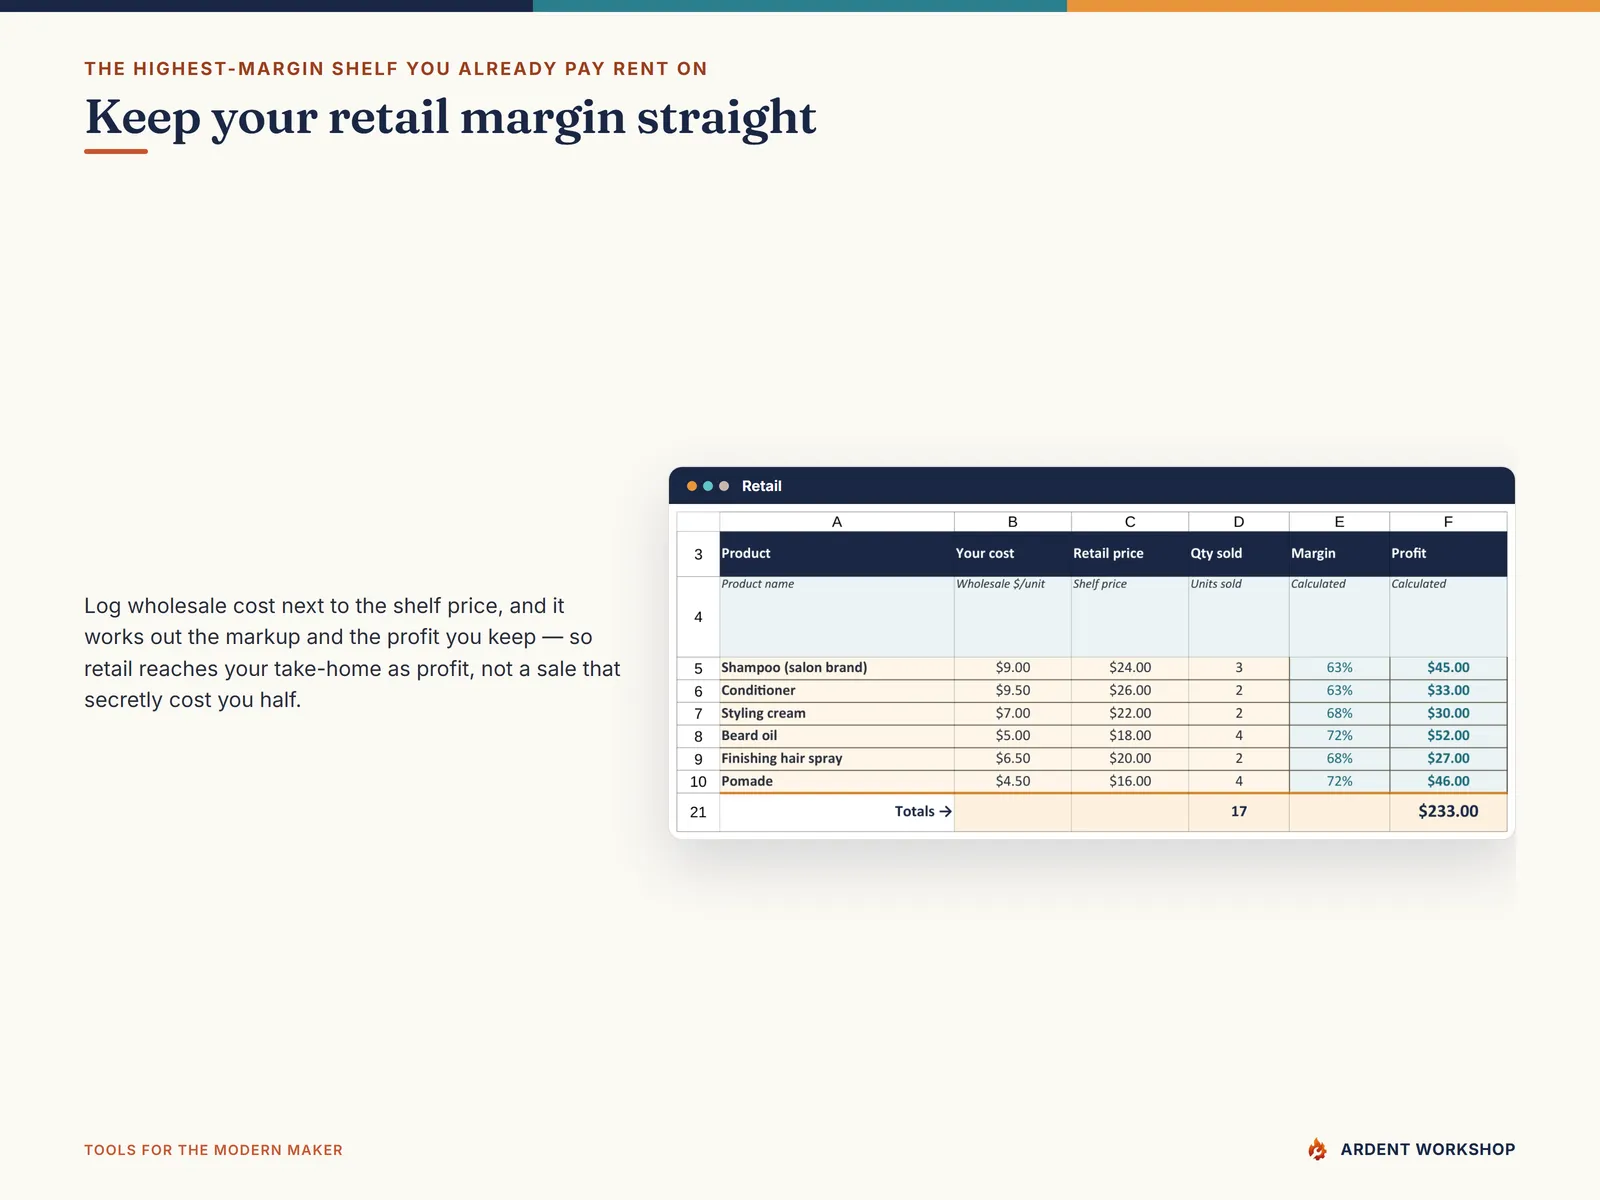Select row 4 number header

click(x=698, y=617)
